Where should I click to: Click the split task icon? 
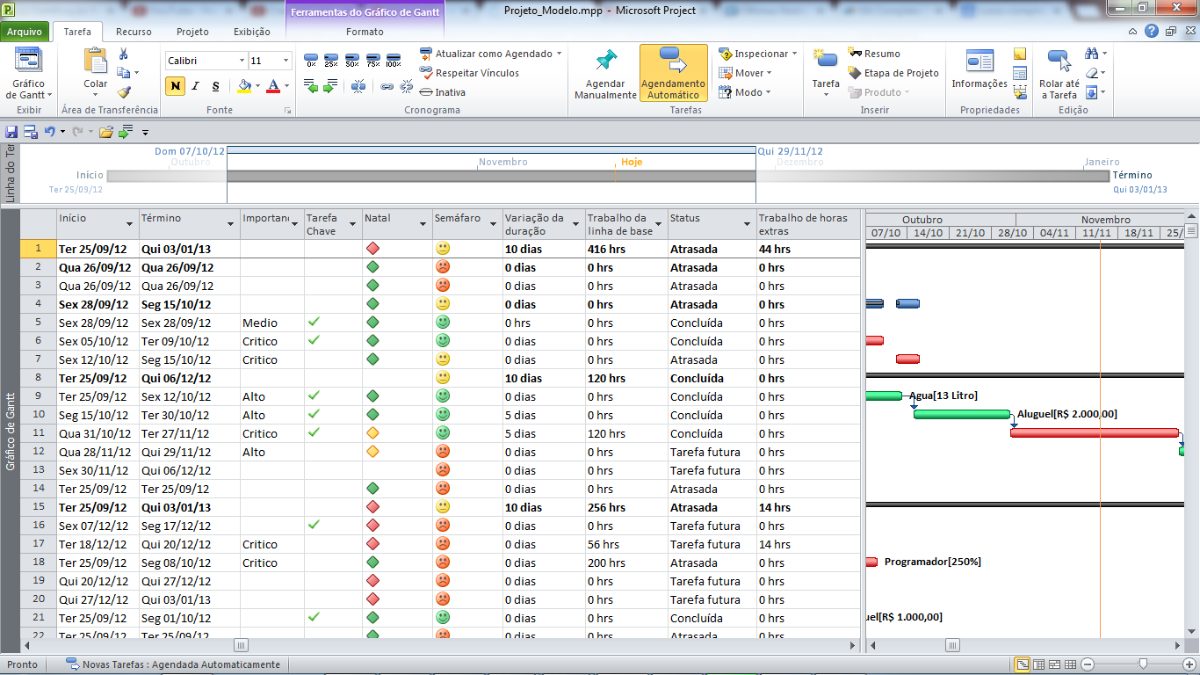[x=358, y=87]
